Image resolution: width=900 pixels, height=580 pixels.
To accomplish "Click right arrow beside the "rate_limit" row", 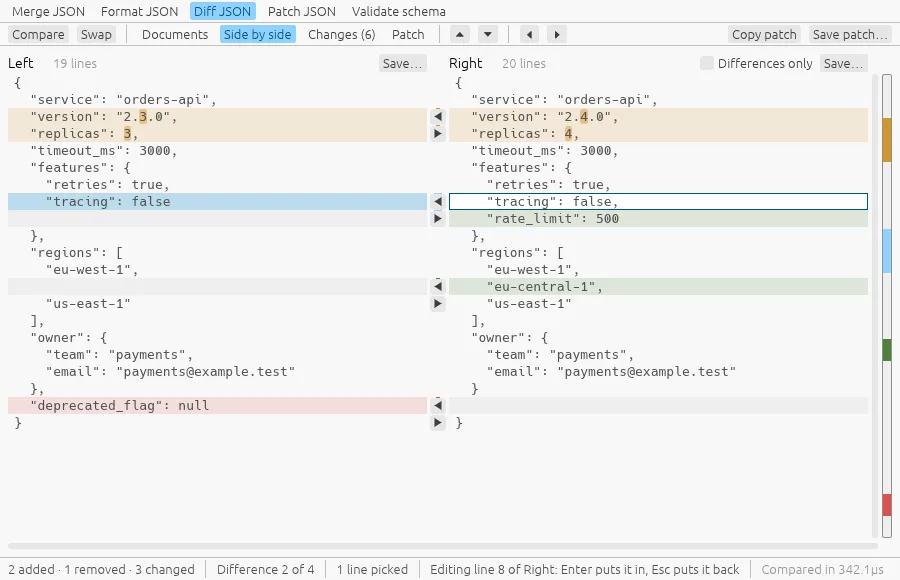I will pos(438,219).
